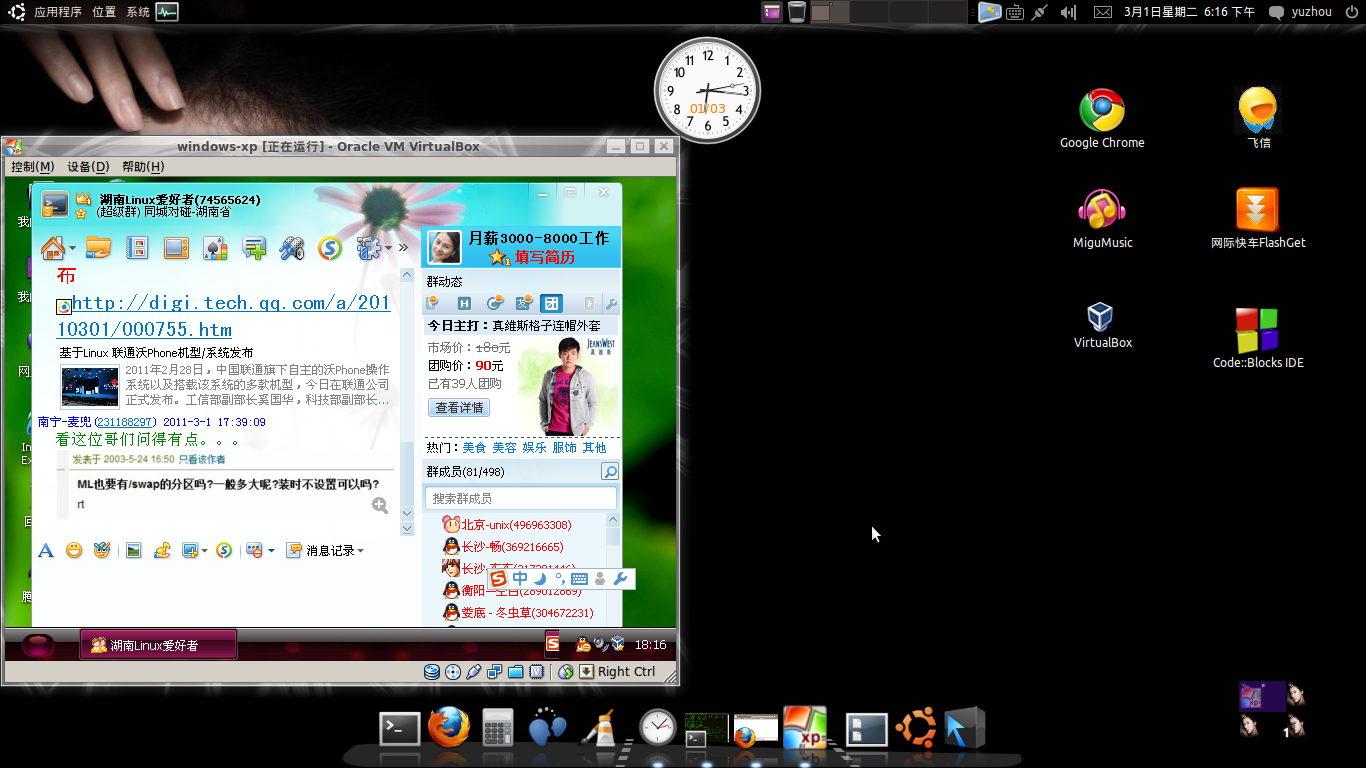Open the volume icon in top panel
Image resolution: width=1366 pixels, height=768 pixels.
click(1068, 12)
